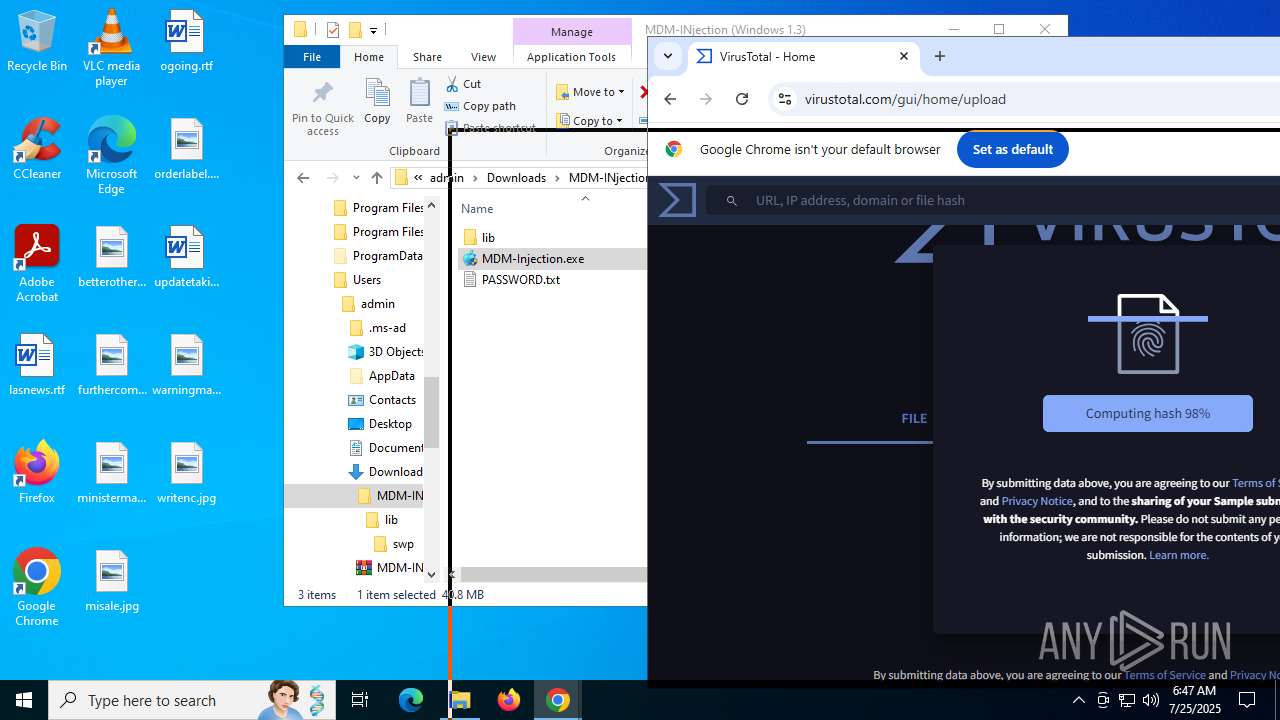1280x720 pixels.
Task: Click Cut in Explorer ribbon
Action: 463,84
